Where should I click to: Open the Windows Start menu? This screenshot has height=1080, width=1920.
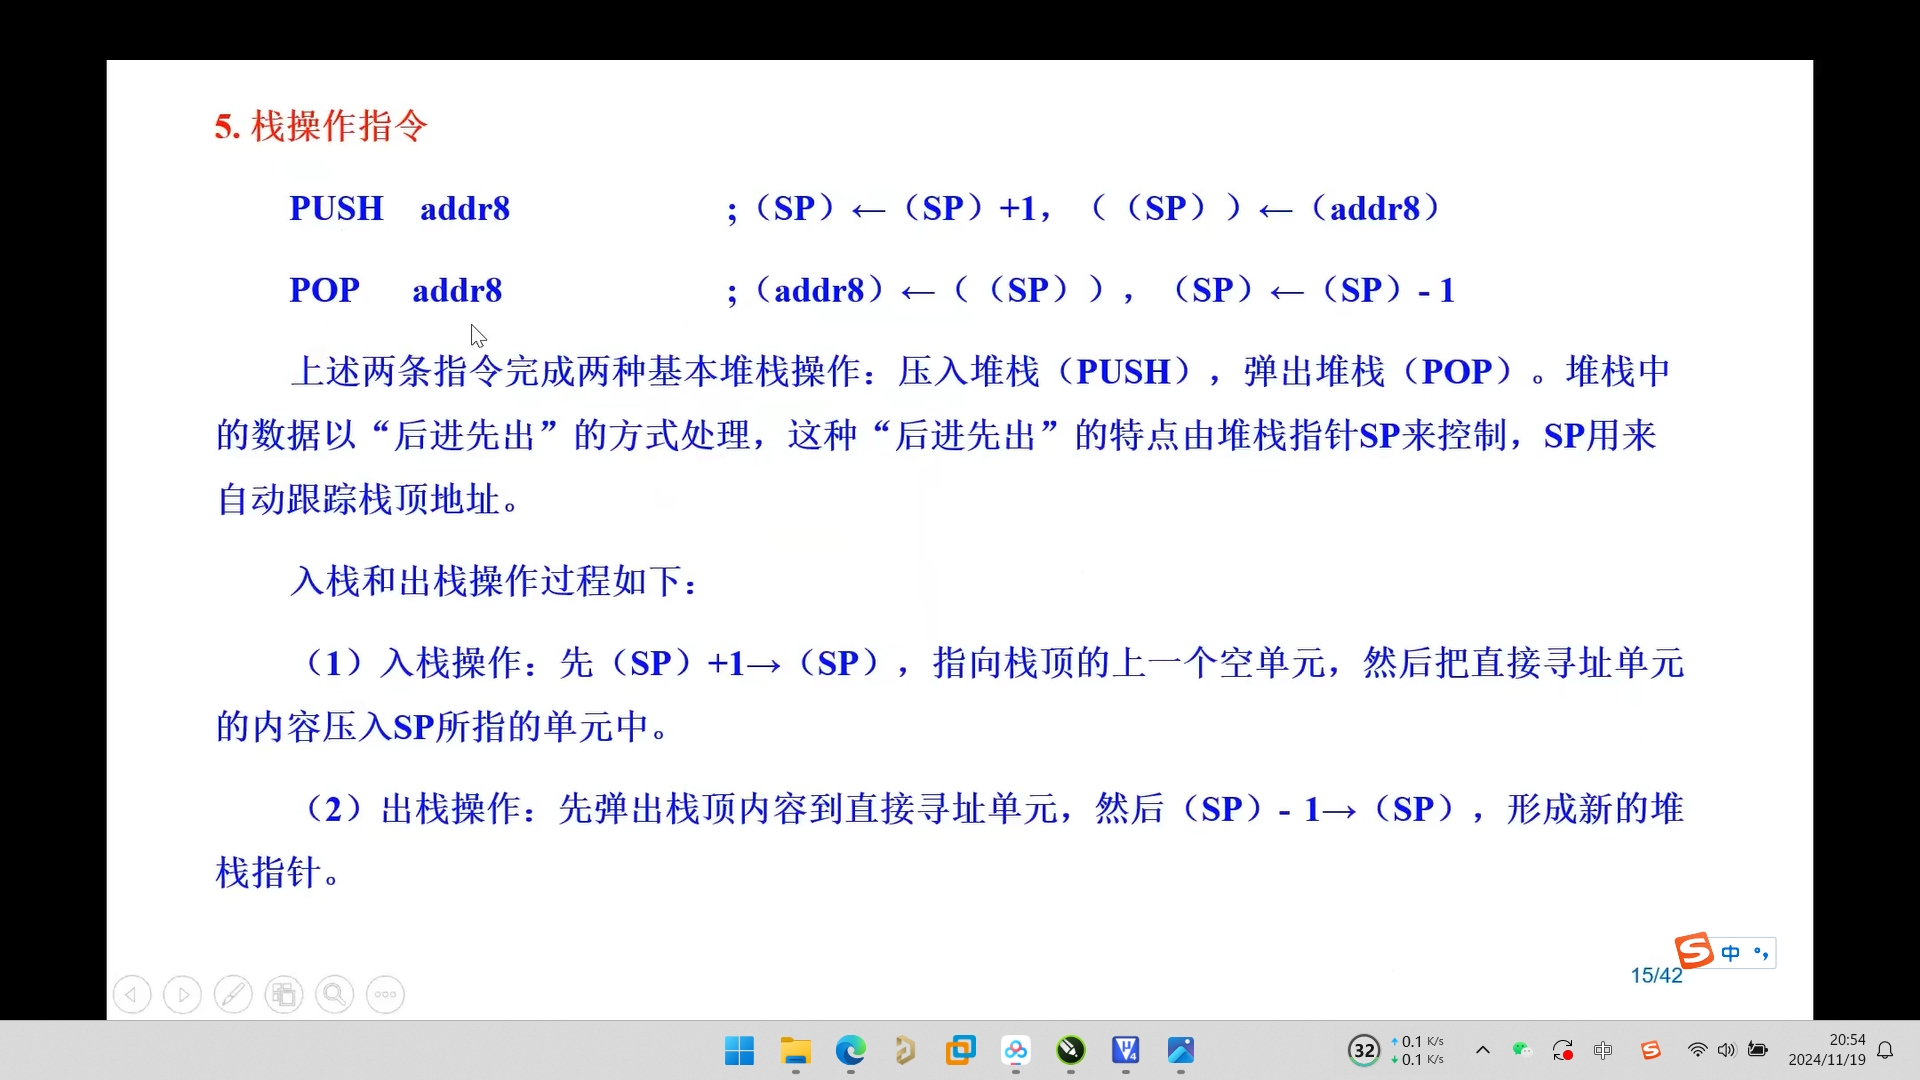click(739, 1050)
